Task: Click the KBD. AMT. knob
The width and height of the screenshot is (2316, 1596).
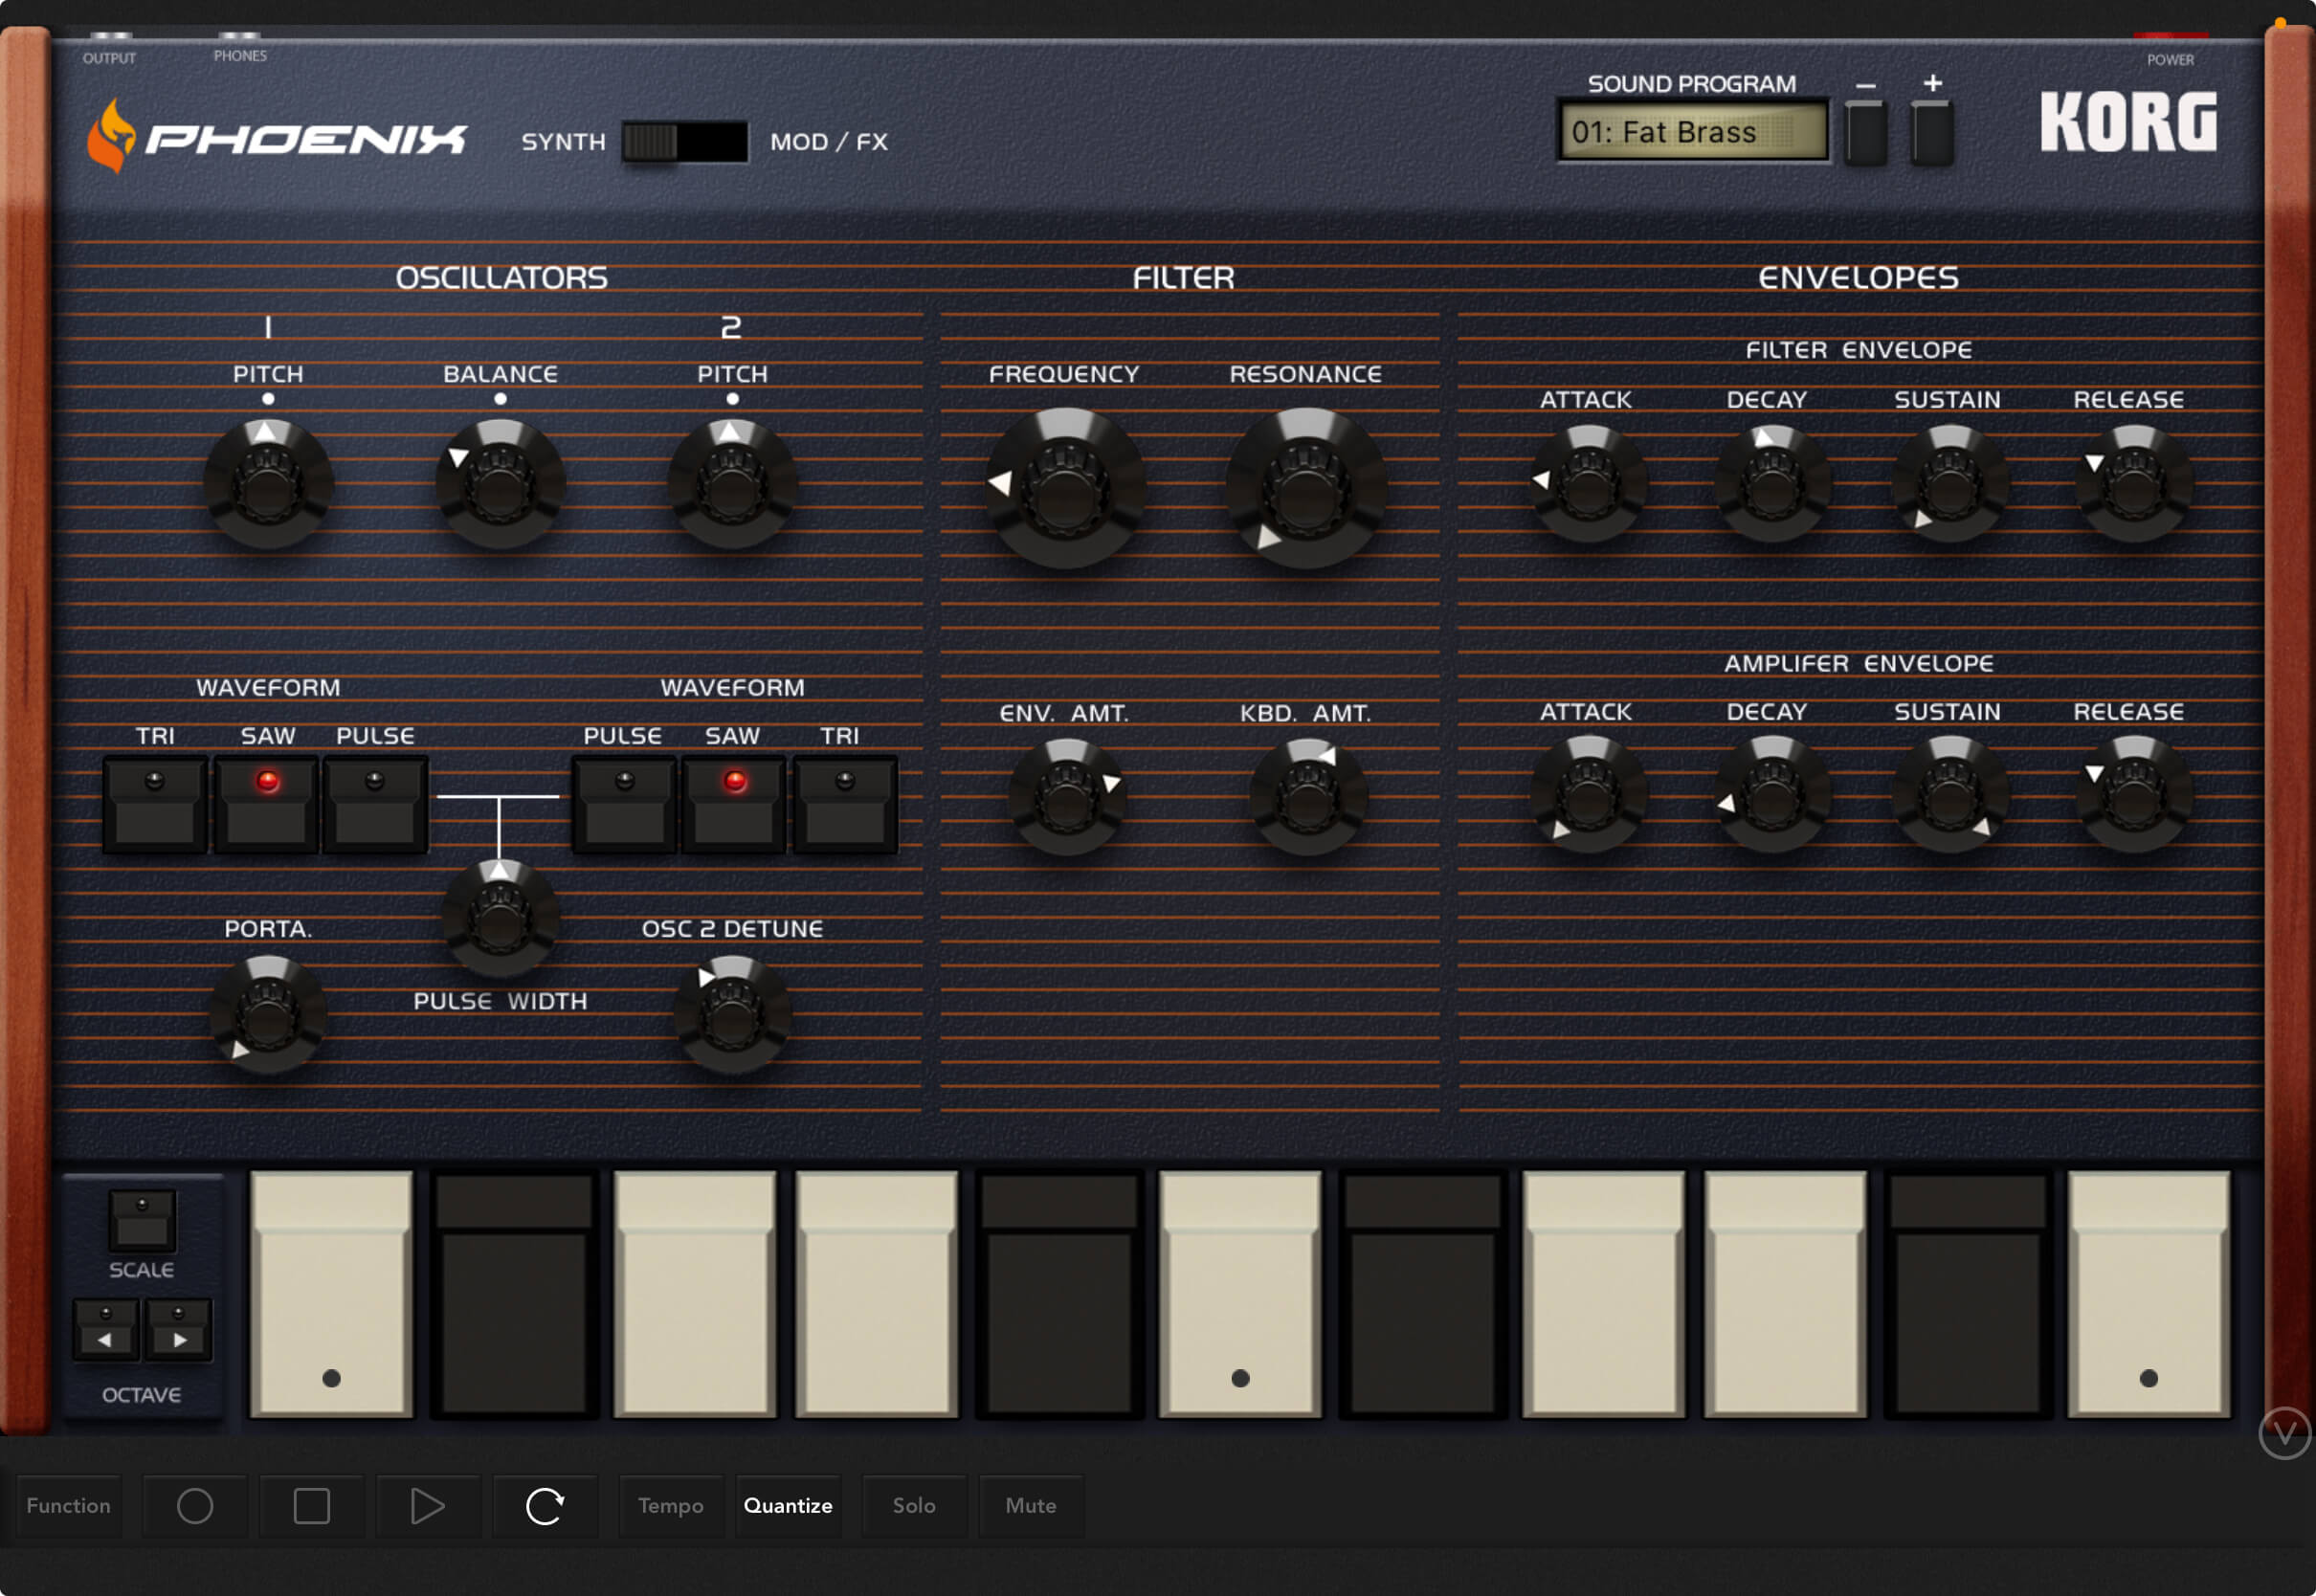Action: point(1307,797)
